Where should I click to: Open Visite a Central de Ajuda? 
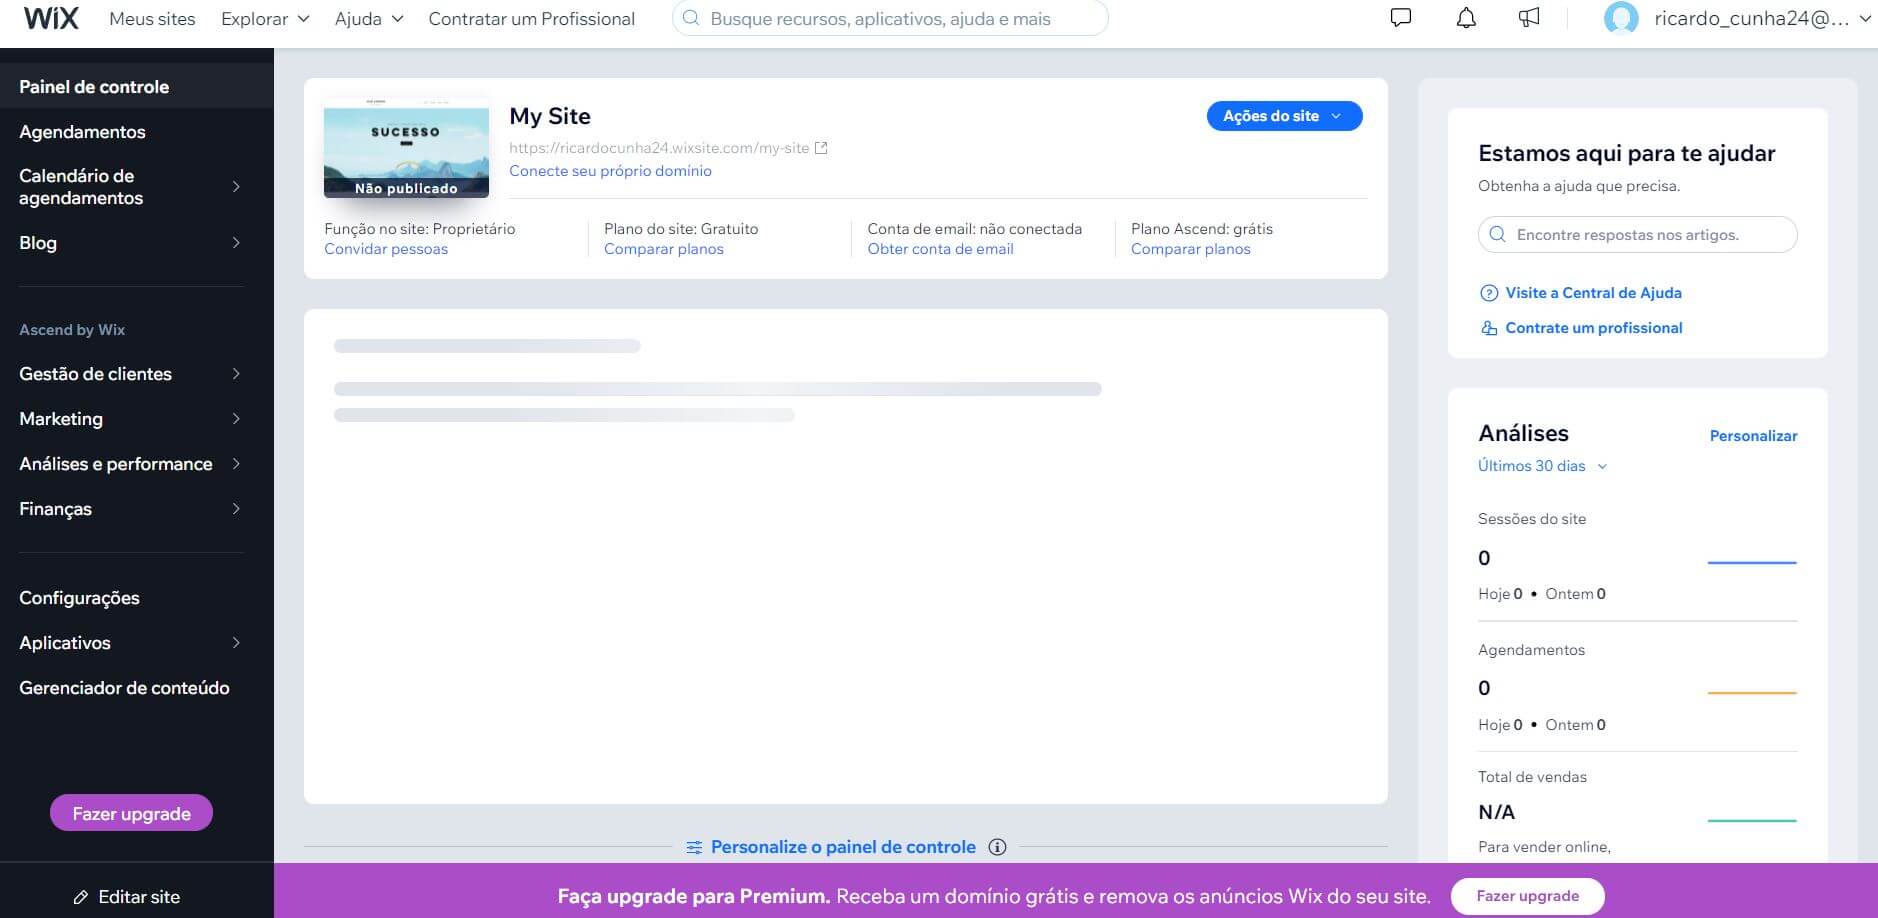[1593, 293]
